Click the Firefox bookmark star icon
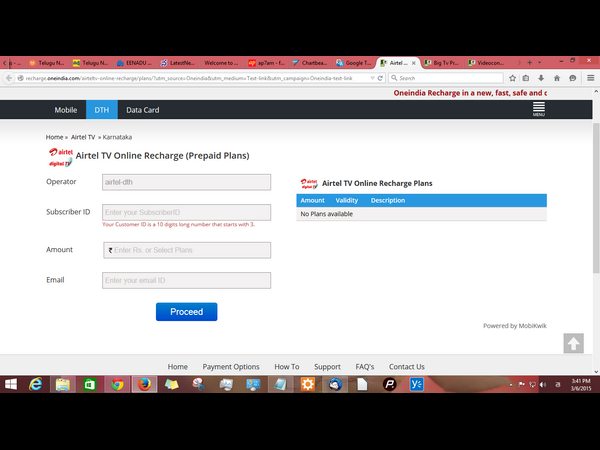 [x=511, y=77]
